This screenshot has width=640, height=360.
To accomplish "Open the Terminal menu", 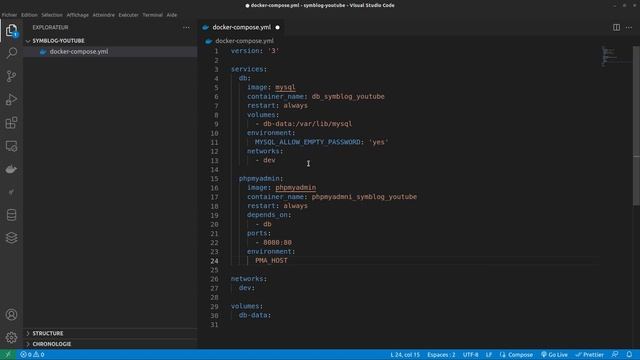I will pyautogui.click(x=152, y=15).
